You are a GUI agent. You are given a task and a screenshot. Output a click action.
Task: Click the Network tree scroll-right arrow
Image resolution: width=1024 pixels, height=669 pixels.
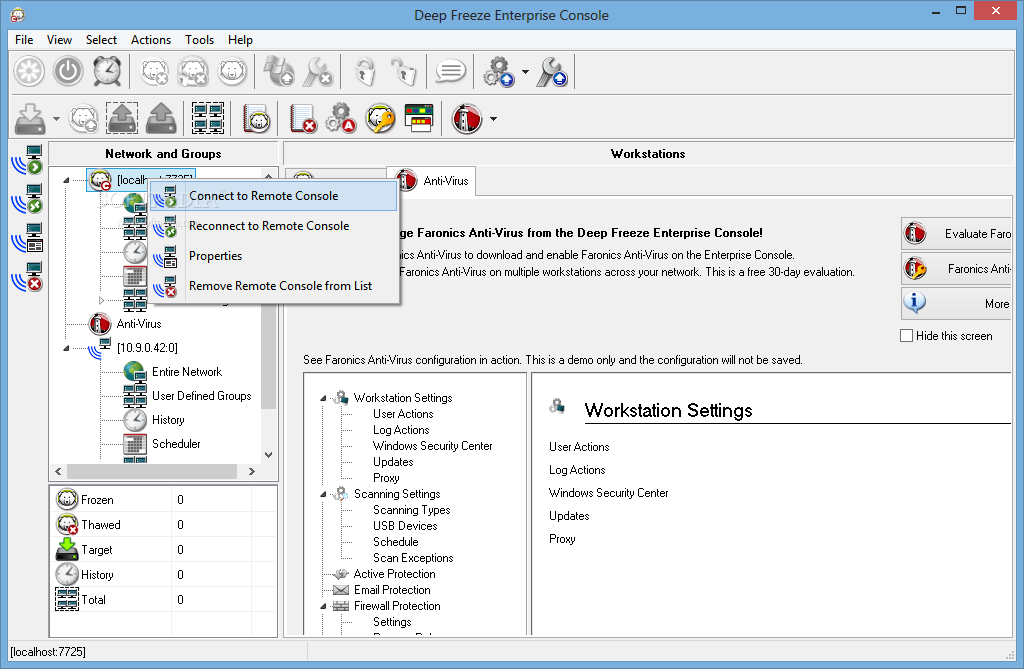[x=252, y=471]
